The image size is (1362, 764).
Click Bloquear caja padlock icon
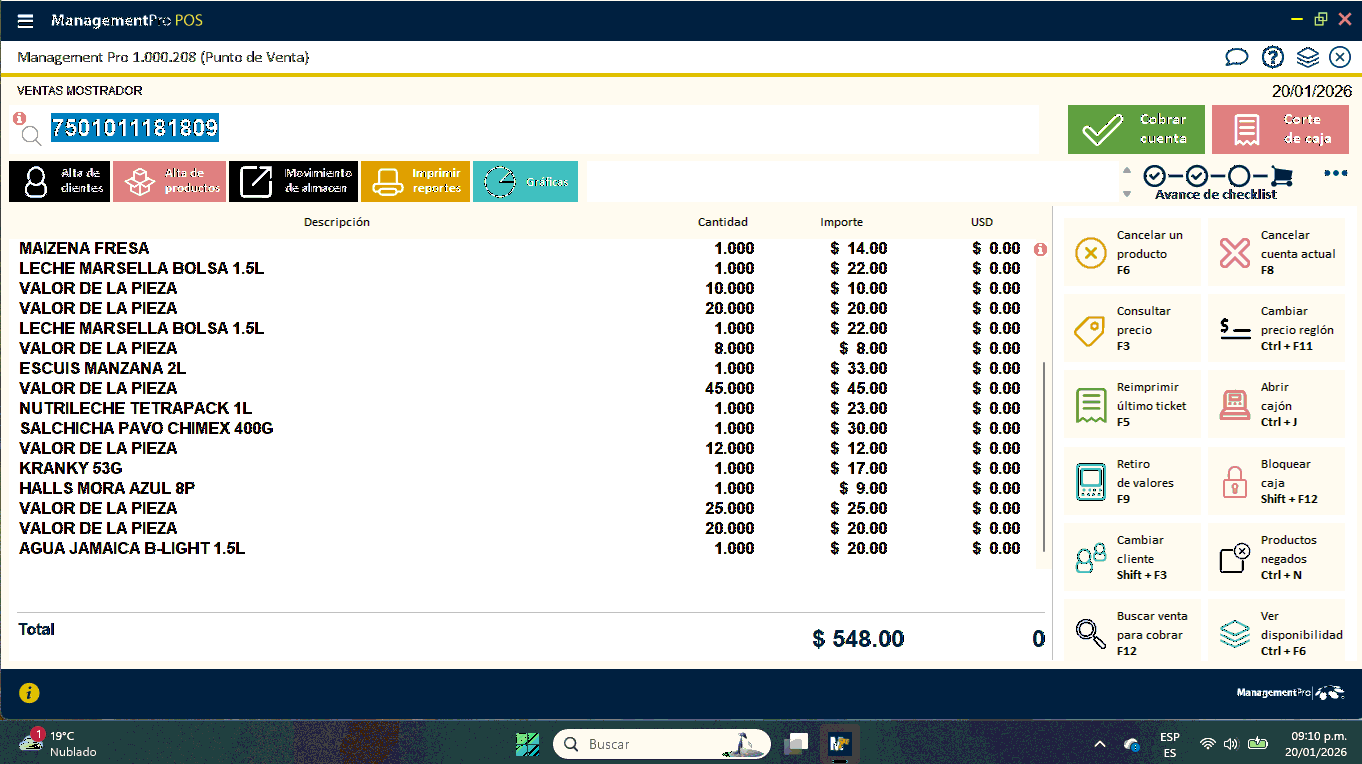pos(1235,482)
